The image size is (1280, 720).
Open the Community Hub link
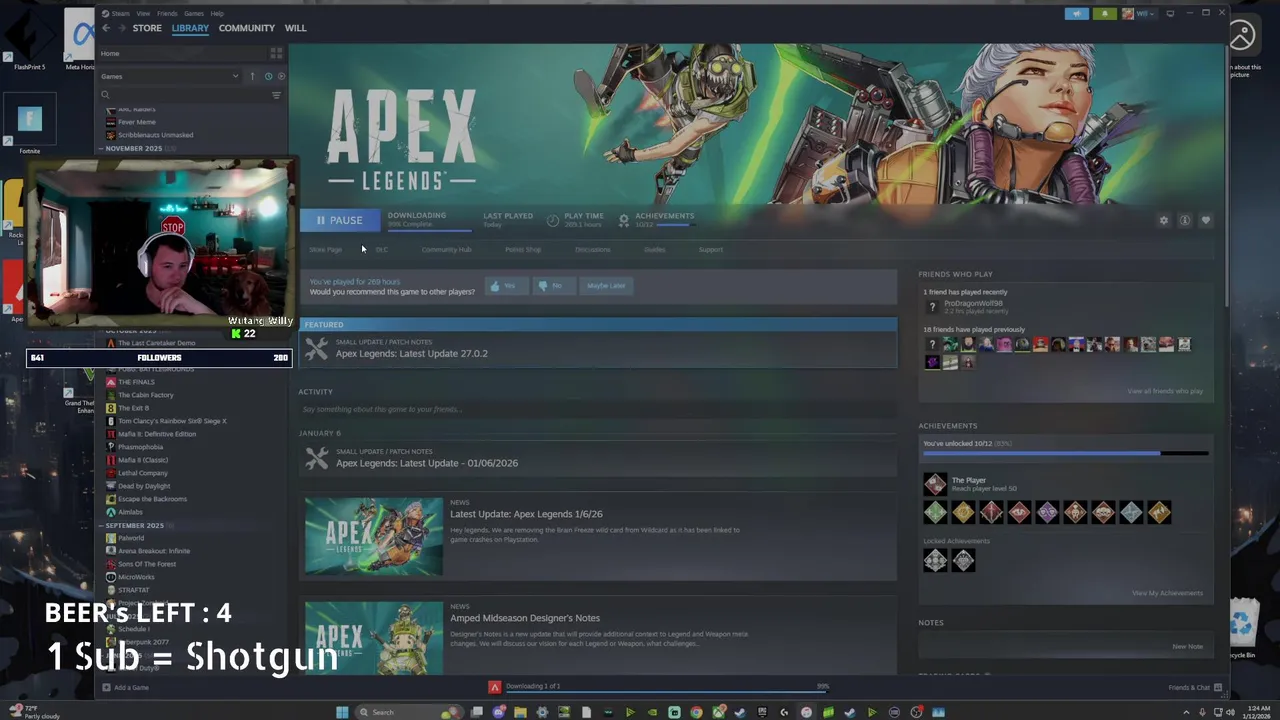click(446, 249)
